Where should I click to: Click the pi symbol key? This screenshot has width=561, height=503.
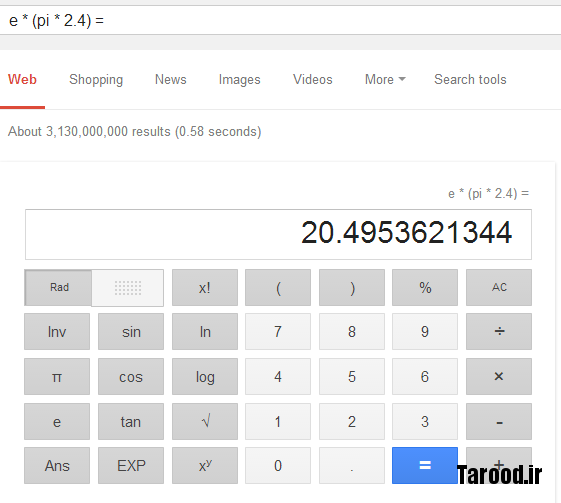point(57,377)
